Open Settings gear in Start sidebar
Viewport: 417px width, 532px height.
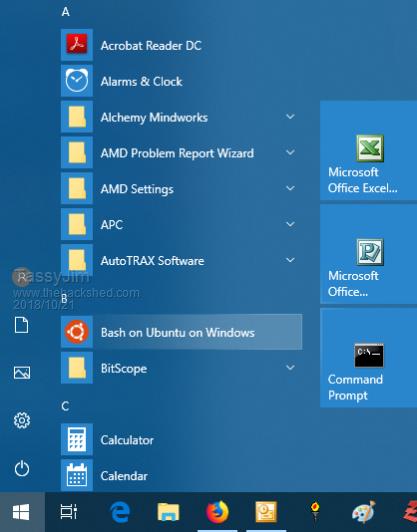coord(22,420)
